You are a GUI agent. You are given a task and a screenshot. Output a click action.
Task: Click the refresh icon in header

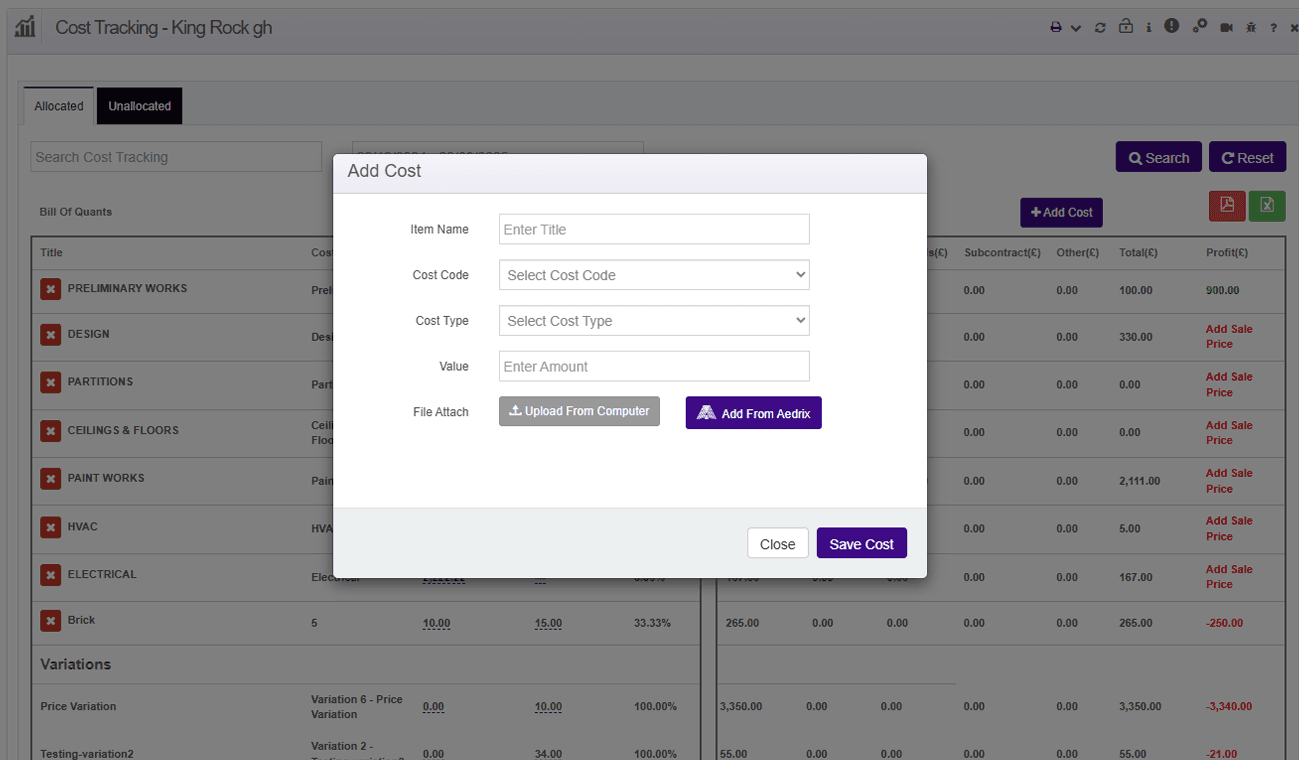coord(1100,28)
